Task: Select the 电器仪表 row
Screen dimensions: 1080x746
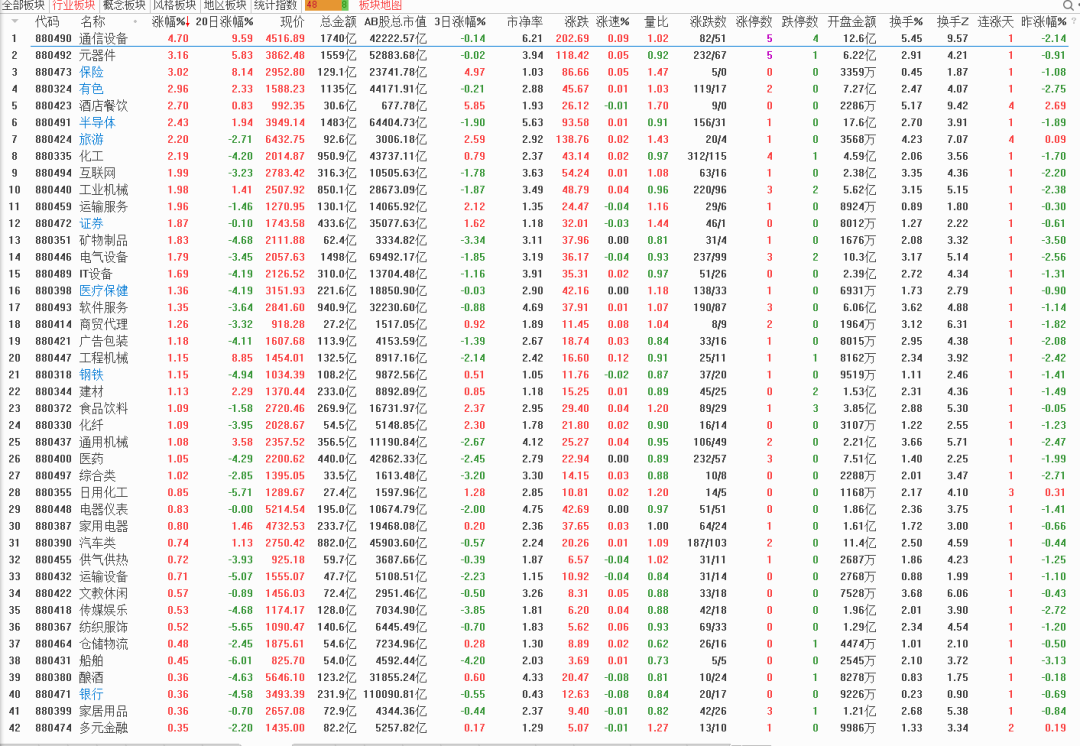Action: tap(537, 509)
